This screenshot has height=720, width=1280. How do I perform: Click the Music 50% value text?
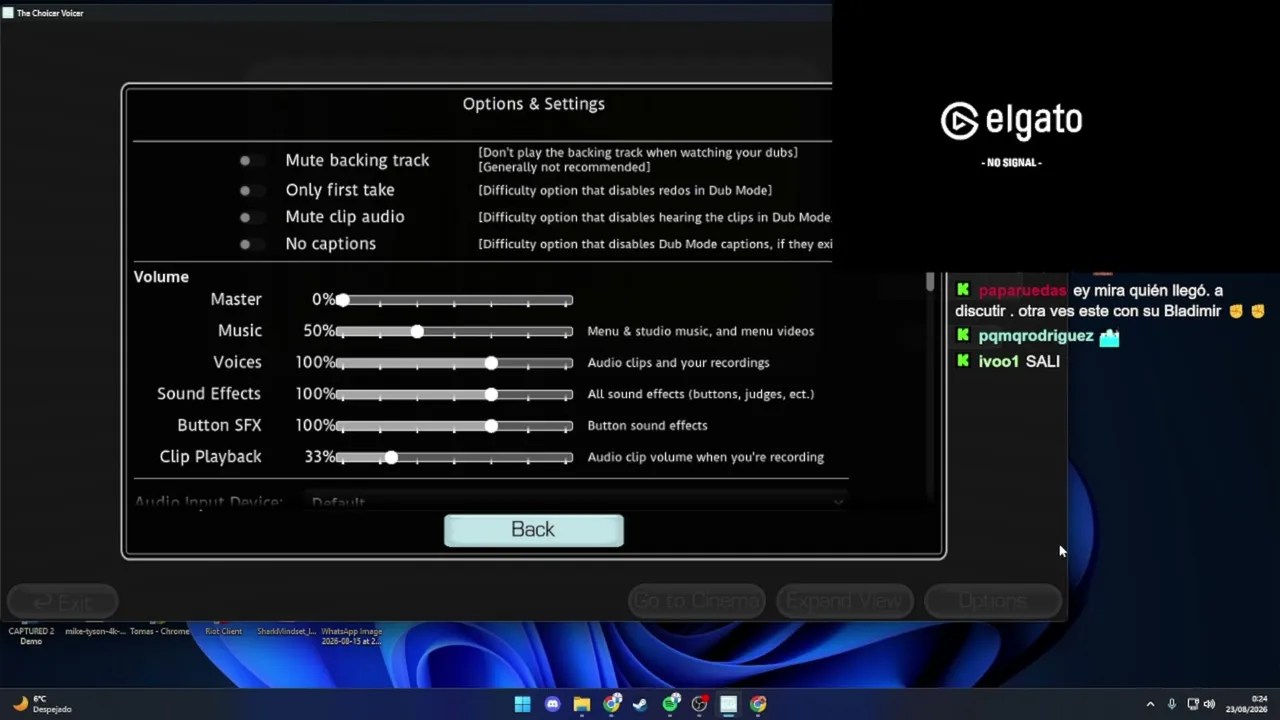click(x=319, y=331)
